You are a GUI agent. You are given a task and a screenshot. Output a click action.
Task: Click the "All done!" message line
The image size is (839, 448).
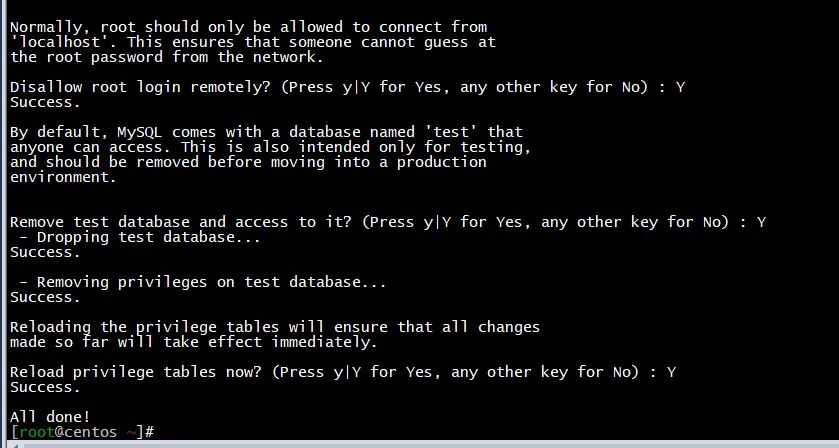[x=50, y=416]
